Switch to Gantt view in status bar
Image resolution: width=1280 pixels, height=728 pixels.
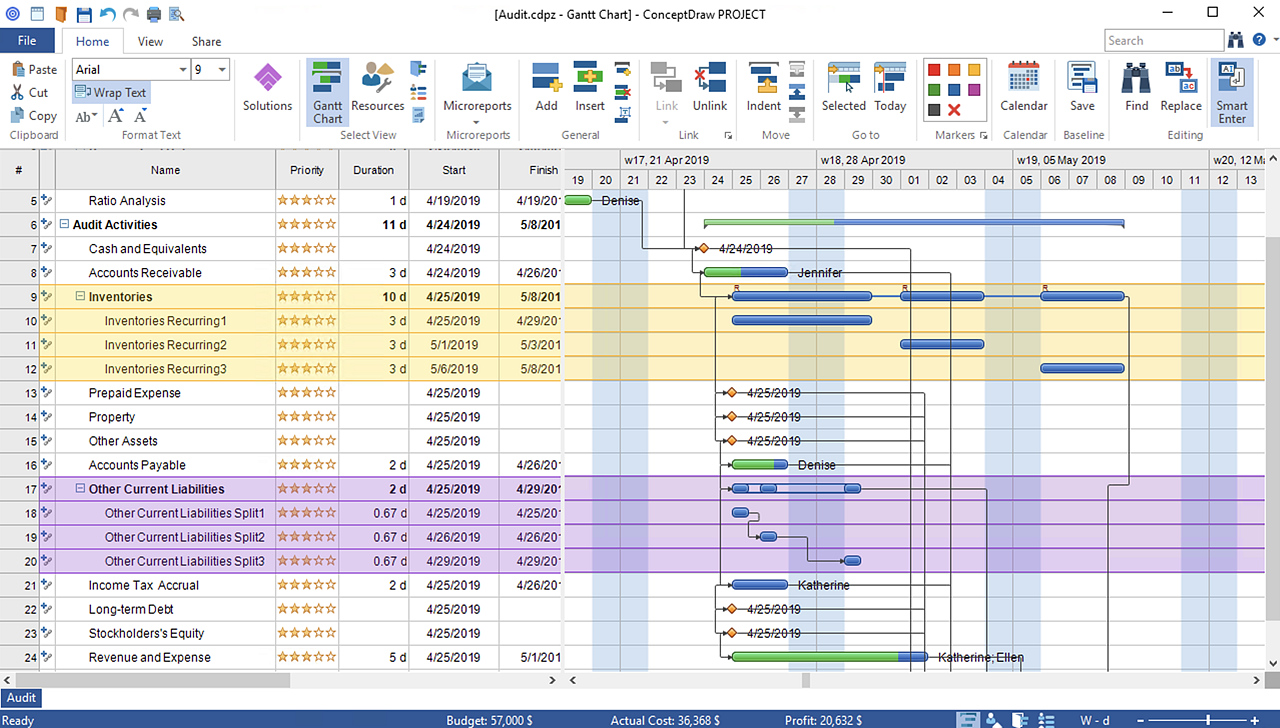(x=968, y=719)
